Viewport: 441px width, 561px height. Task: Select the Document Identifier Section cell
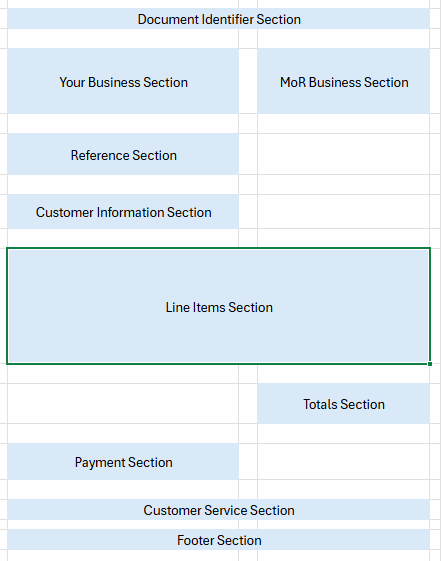coord(218,19)
